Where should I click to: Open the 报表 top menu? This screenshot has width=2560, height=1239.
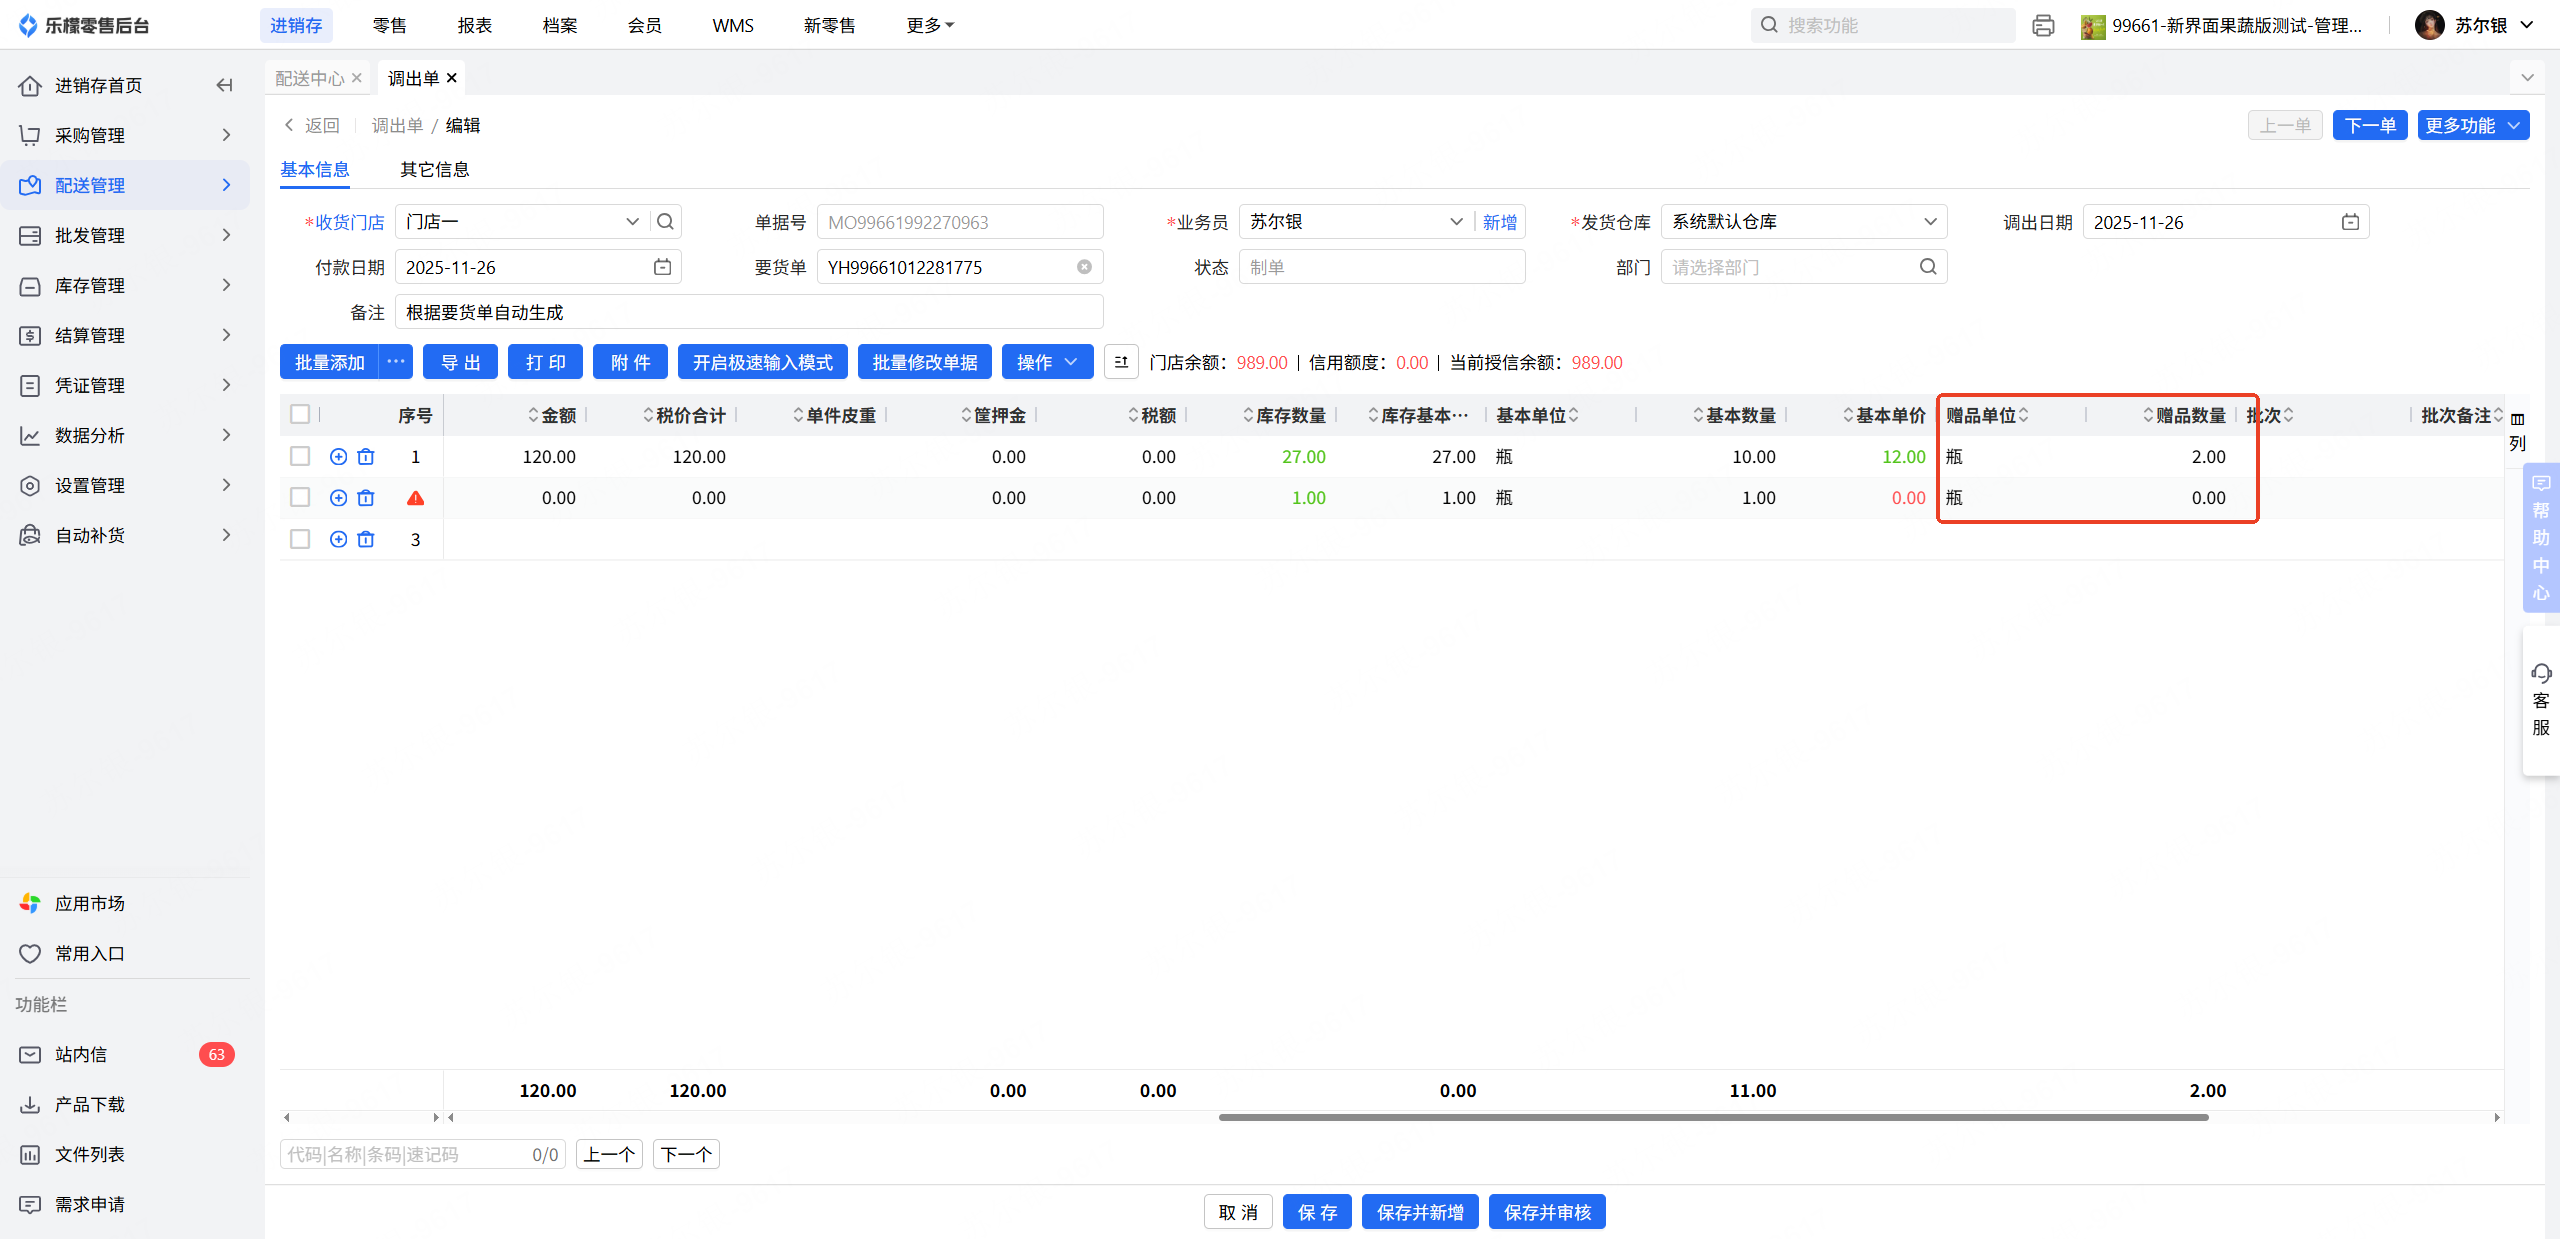(x=474, y=26)
